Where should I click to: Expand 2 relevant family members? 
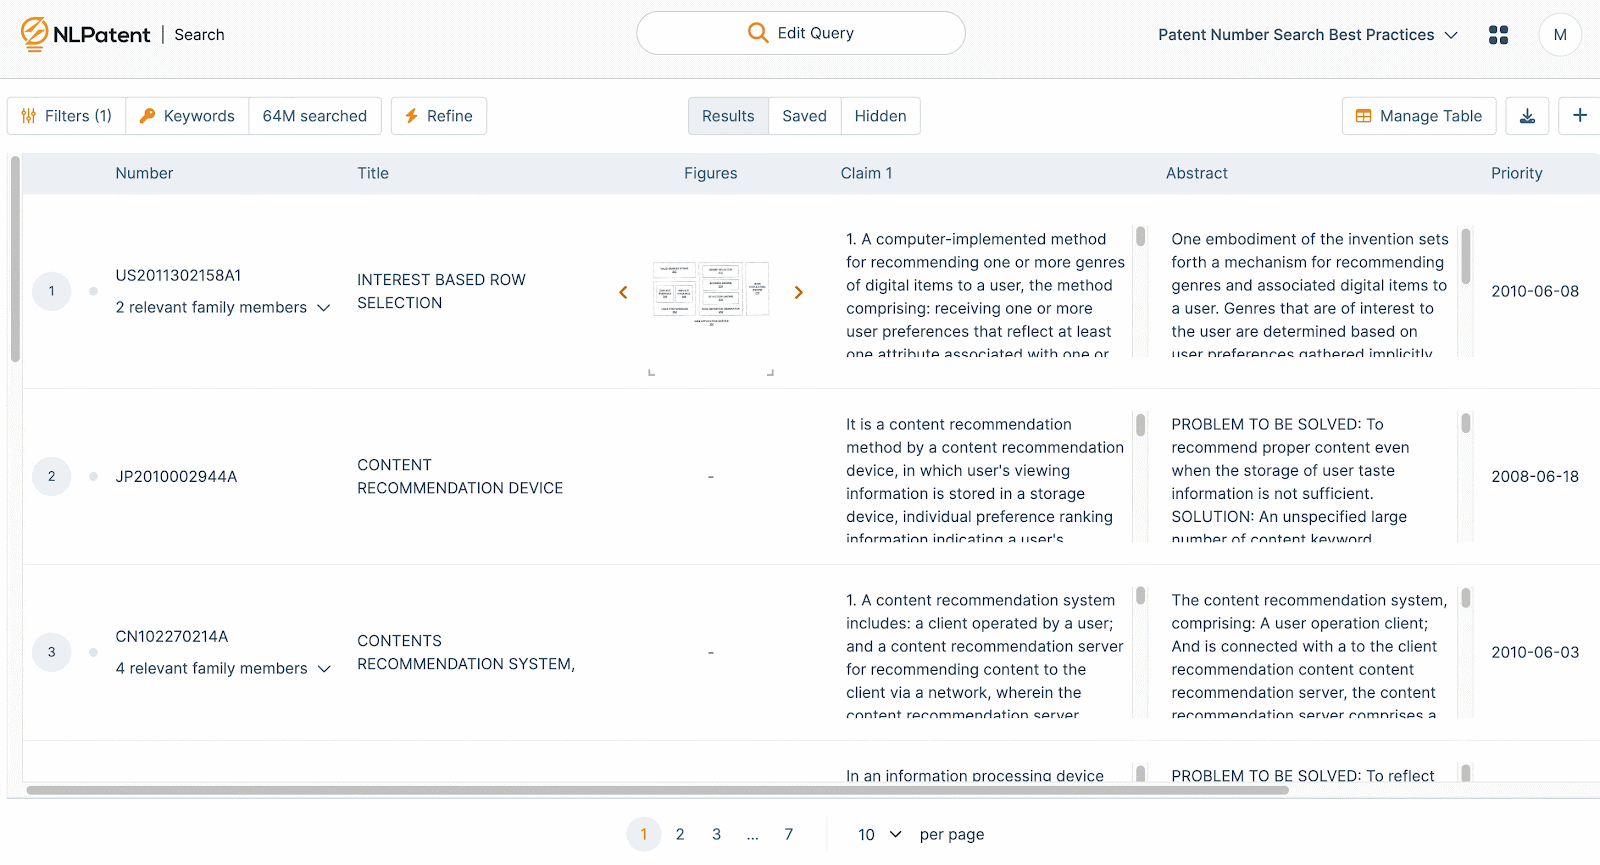222,308
